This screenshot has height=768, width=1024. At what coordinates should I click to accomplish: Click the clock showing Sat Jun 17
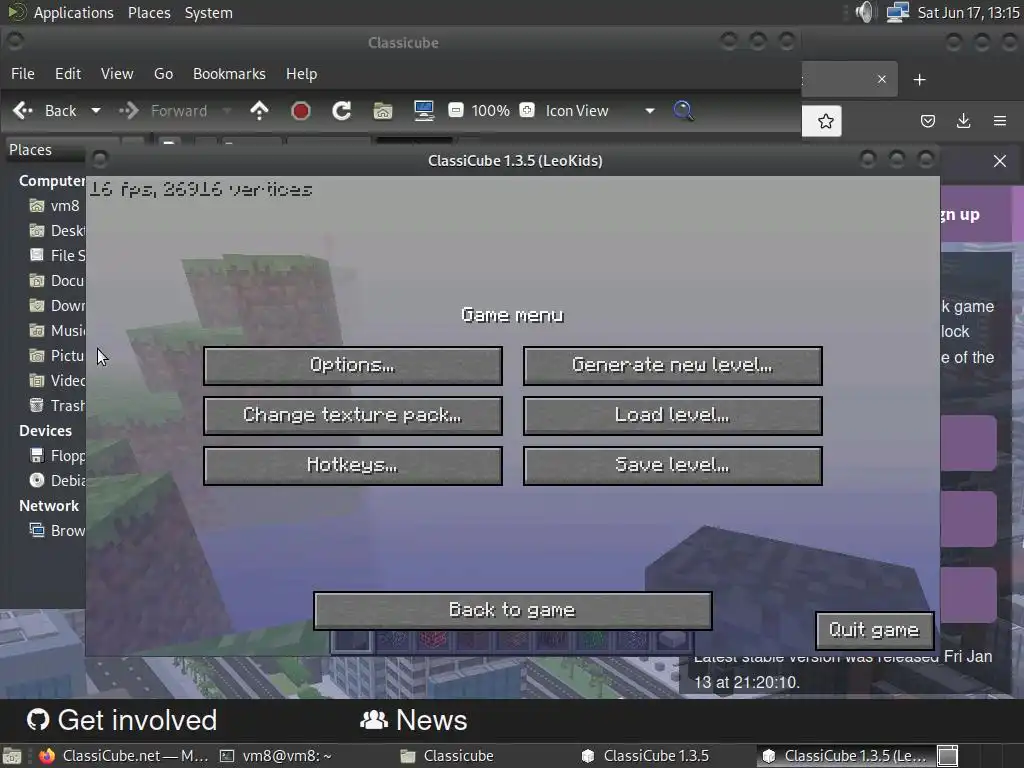969,12
